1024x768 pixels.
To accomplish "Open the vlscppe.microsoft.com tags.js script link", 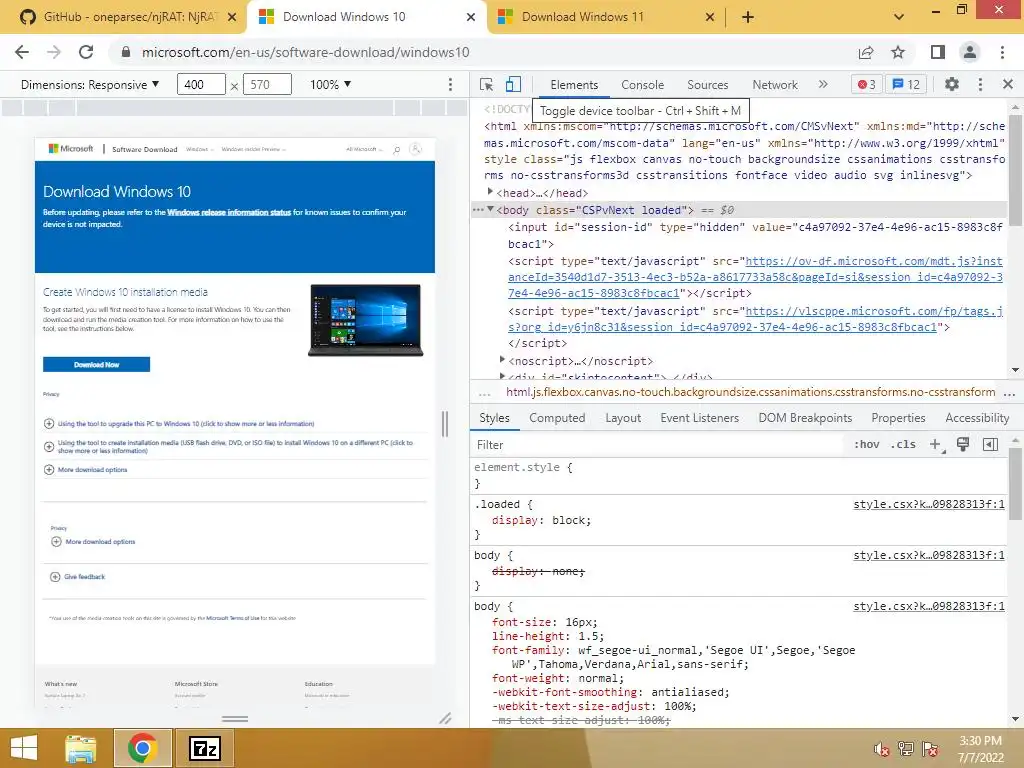I will [756, 319].
